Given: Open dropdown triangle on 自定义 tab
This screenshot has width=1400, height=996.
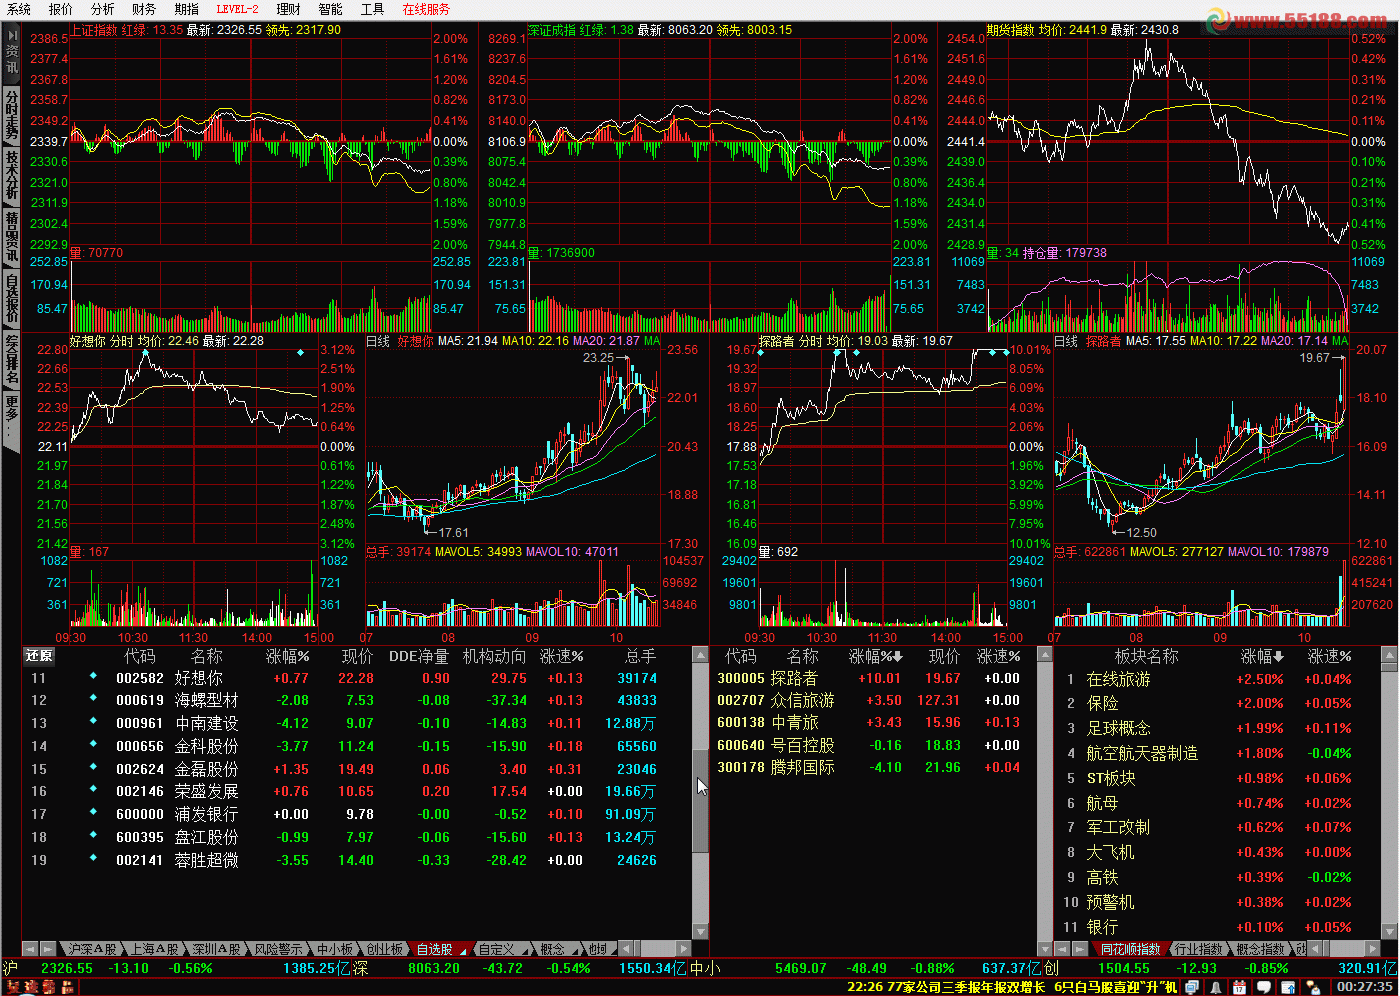Looking at the screenshot, I should [x=525, y=952].
